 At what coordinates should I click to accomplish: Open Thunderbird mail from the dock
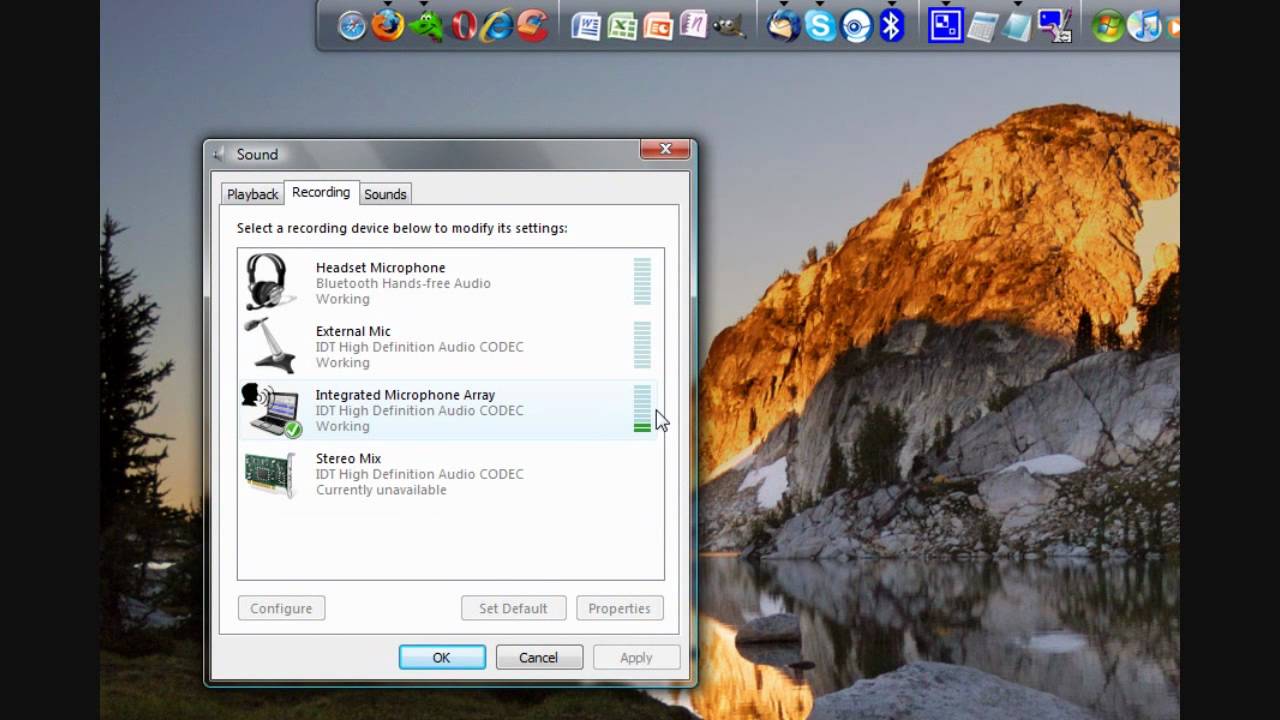[783, 26]
